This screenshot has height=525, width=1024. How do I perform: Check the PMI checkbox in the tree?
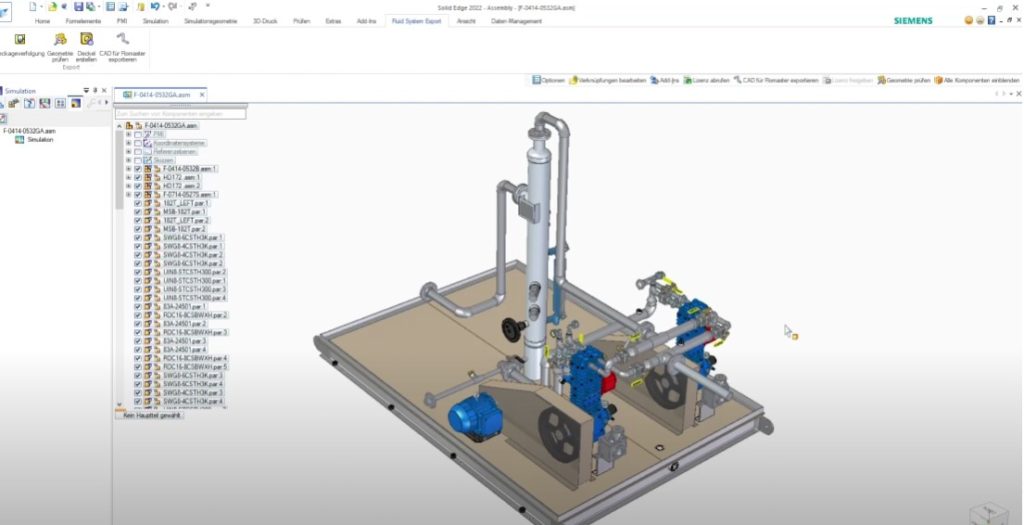pyautogui.click(x=138, y=135)
